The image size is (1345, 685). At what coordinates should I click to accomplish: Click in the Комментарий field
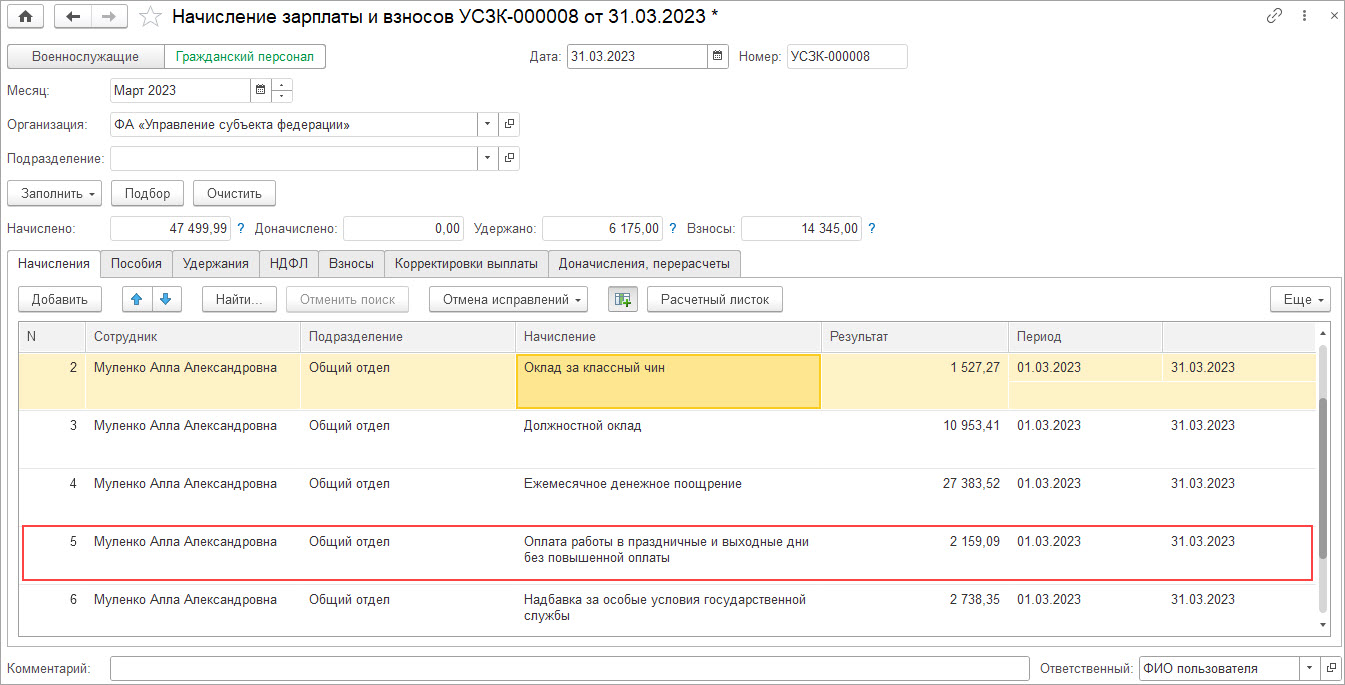pyautogui.click(x=569, y=668)
